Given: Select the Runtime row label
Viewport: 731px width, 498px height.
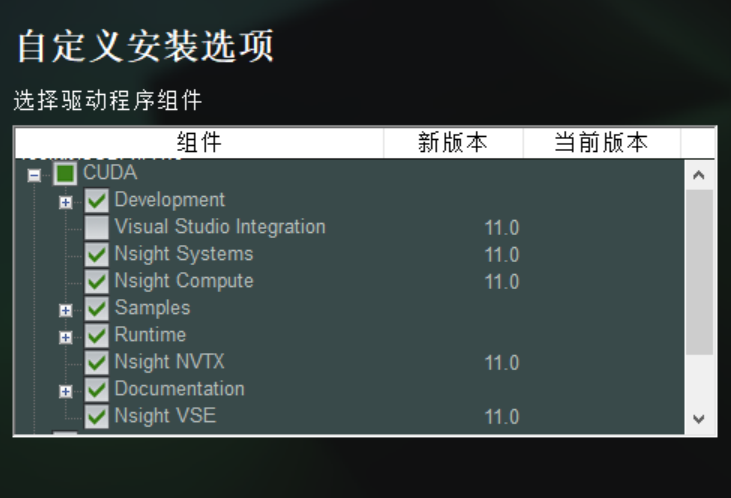Looking at the screenshot, I should pyautogui.click(x=150, y=335).
